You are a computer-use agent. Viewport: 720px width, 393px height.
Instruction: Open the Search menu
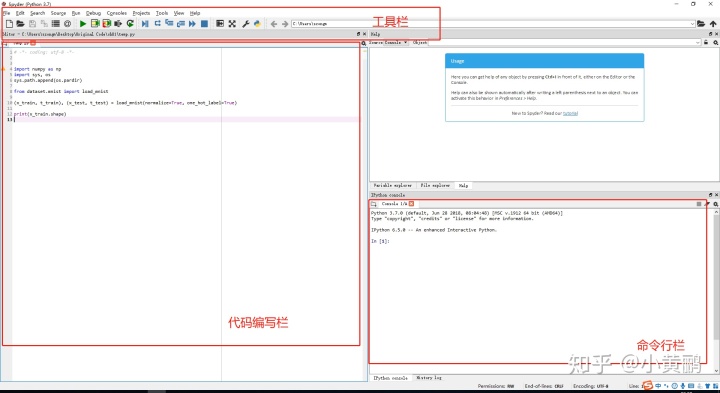tap(38, 13)
